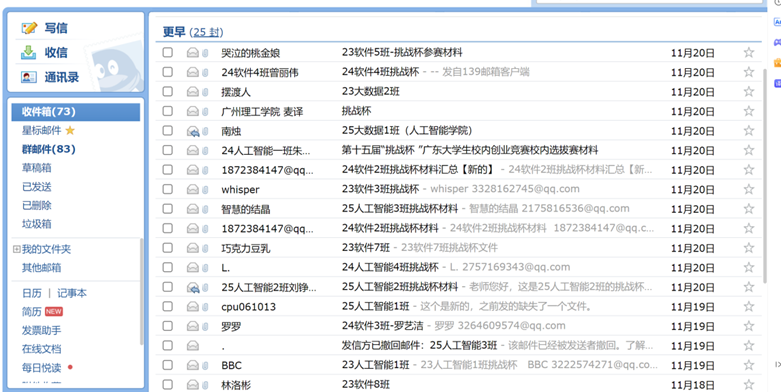Screen dimensions: 781x392
Task: Open email 24软件2班挑战杯材料汇总【新的】
Action: 418,170
